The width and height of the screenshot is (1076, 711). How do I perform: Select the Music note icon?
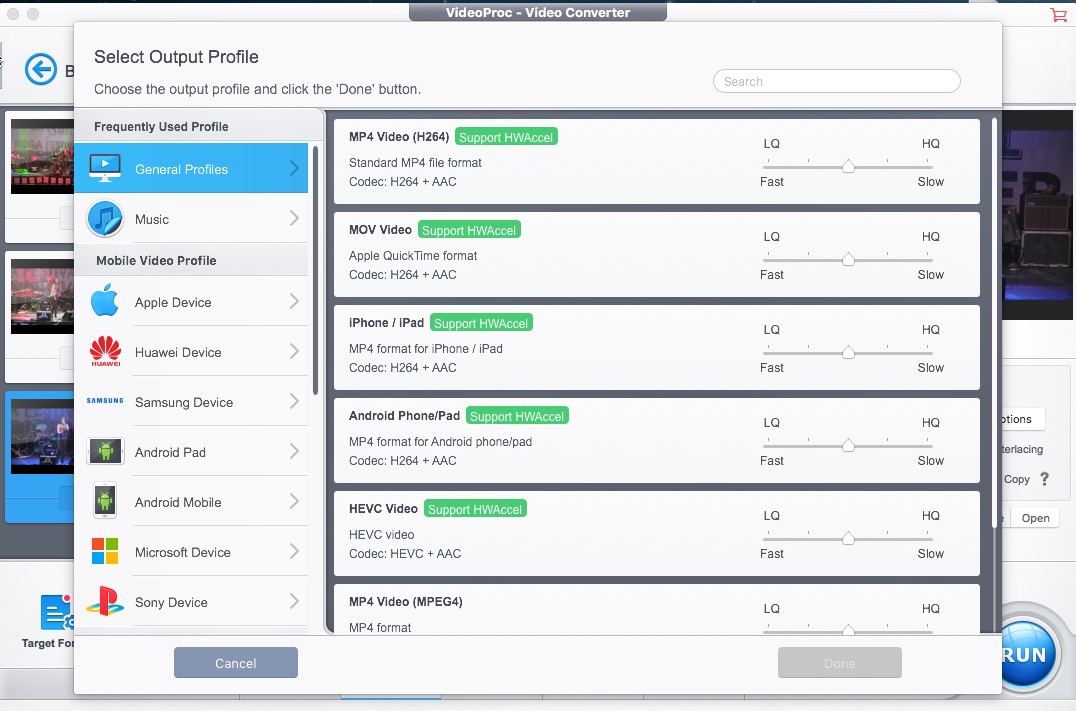coord(105,219)
